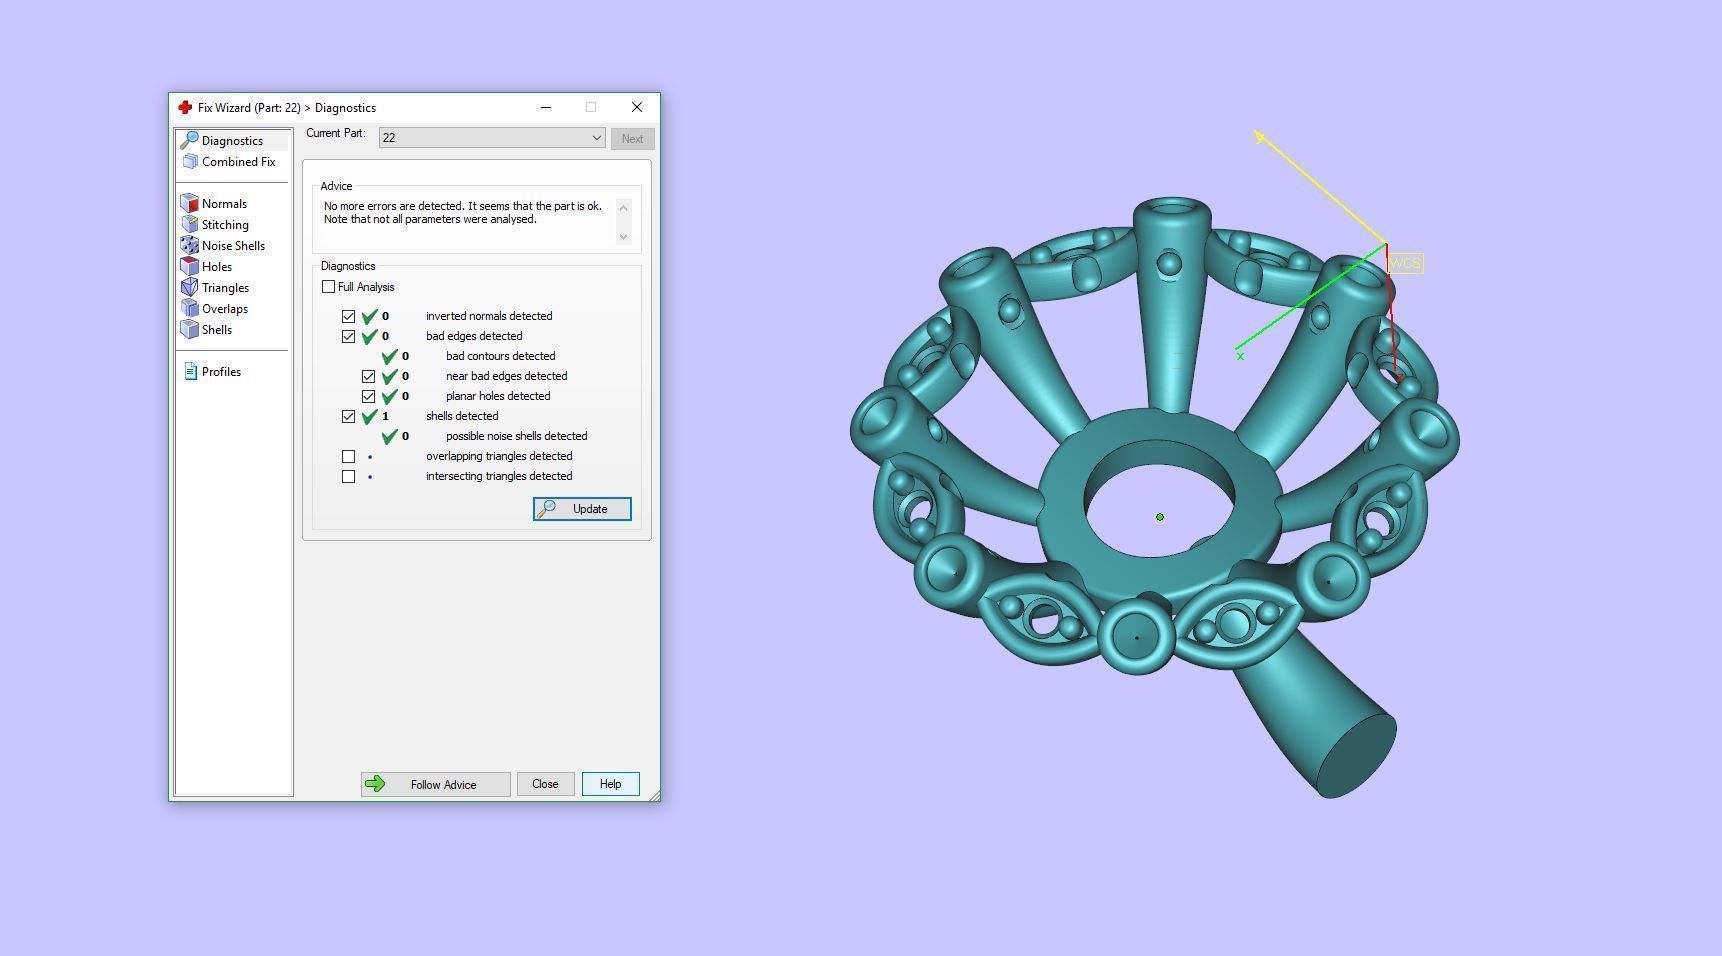Click the Update button
1722x956 pixels.
point(582,509)
